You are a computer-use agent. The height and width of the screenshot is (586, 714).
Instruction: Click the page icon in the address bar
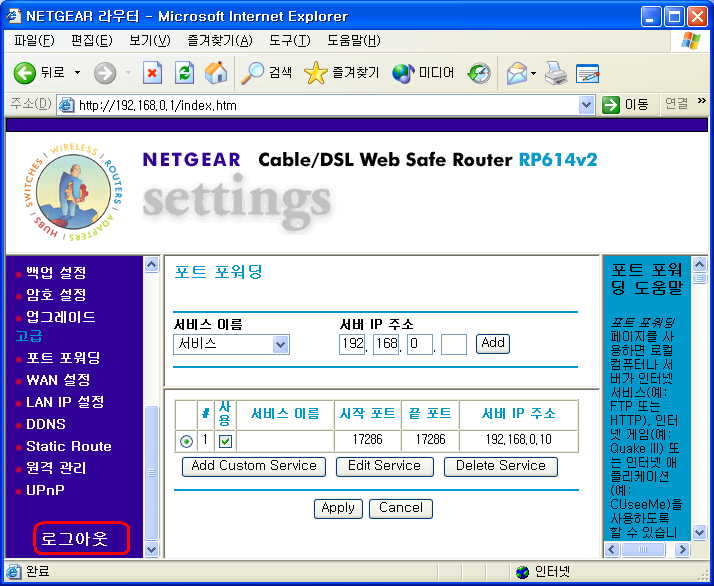[x=67, y=105]
